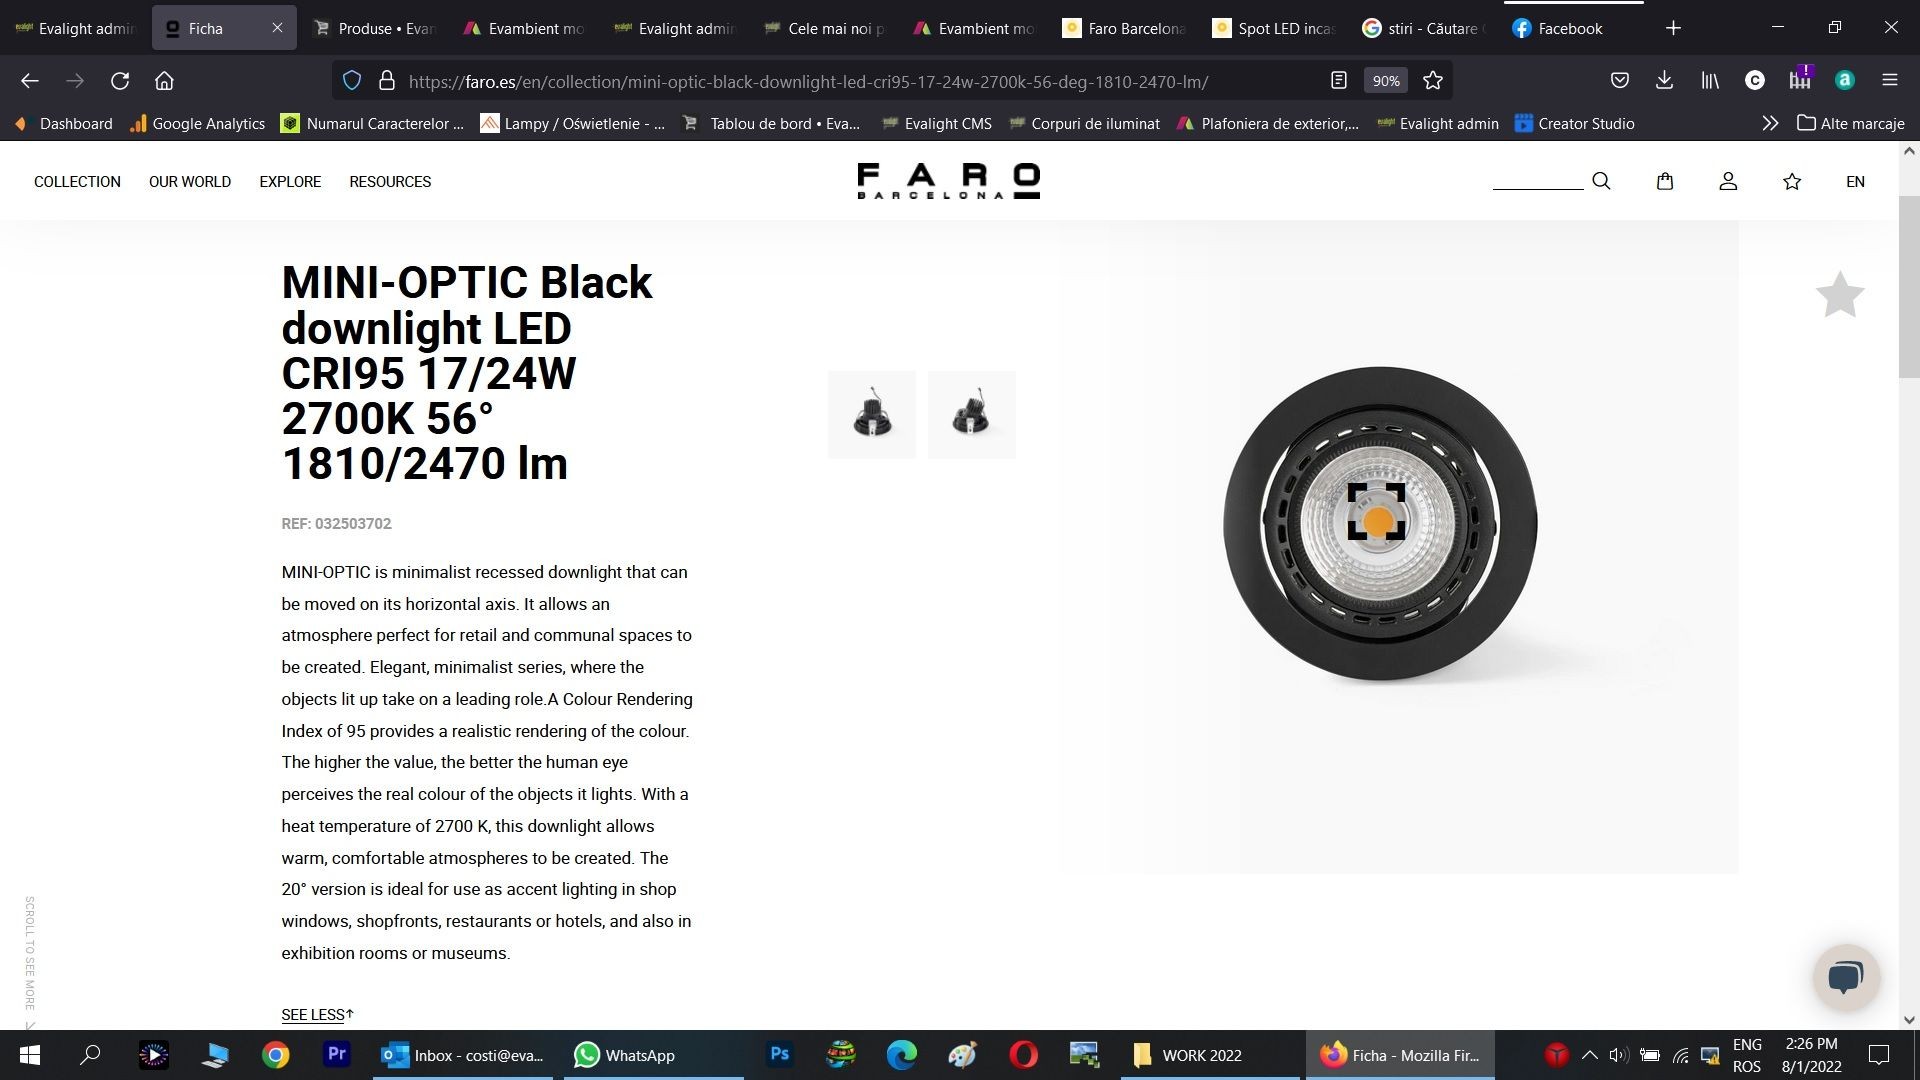Open the shopping bag icon
1920x1080 pixels.
point(1665,181)
